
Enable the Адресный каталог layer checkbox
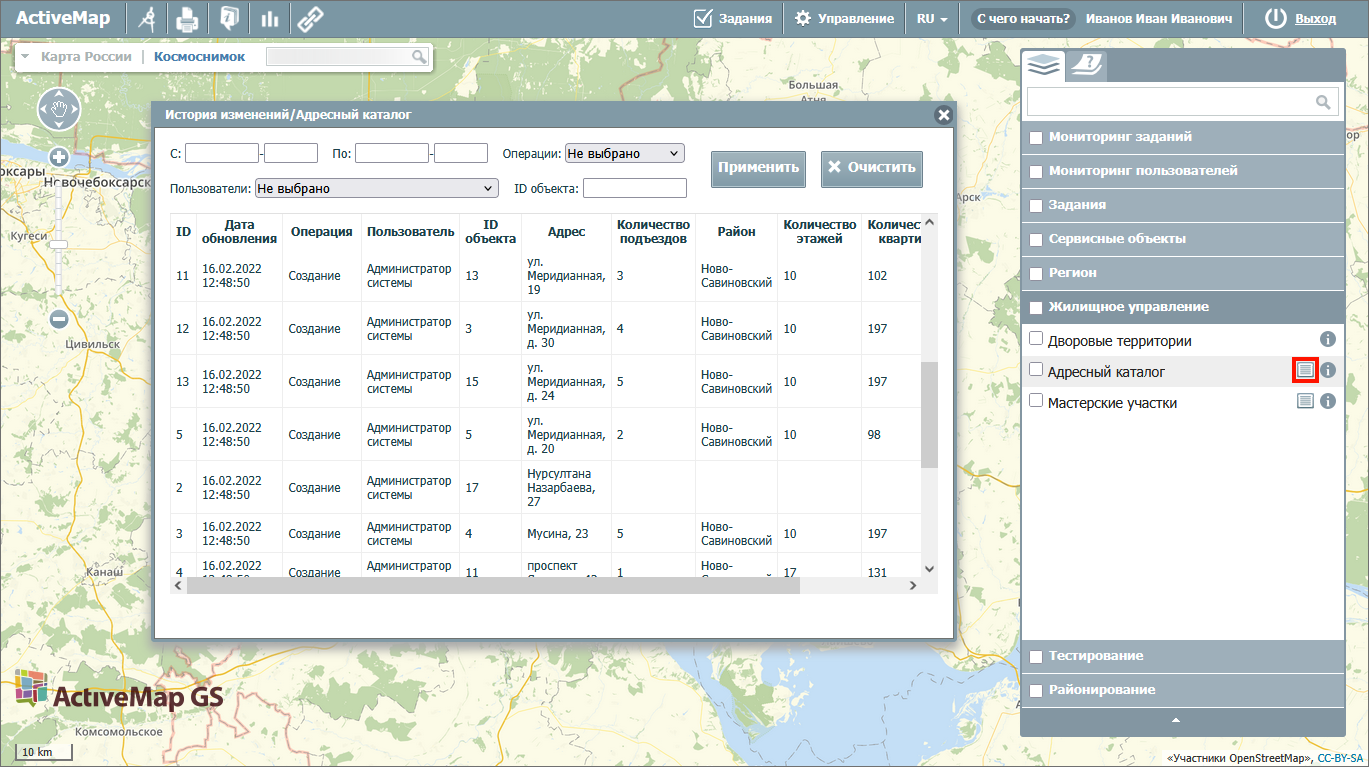click(x=1036, y=370)
